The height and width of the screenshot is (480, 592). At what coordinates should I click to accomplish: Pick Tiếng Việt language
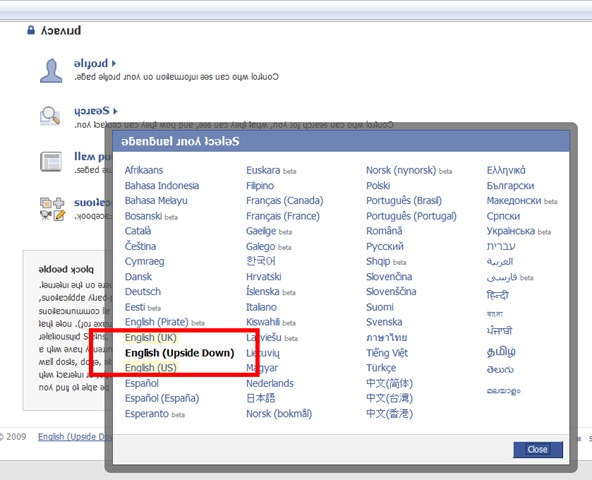tap(387, 353)
